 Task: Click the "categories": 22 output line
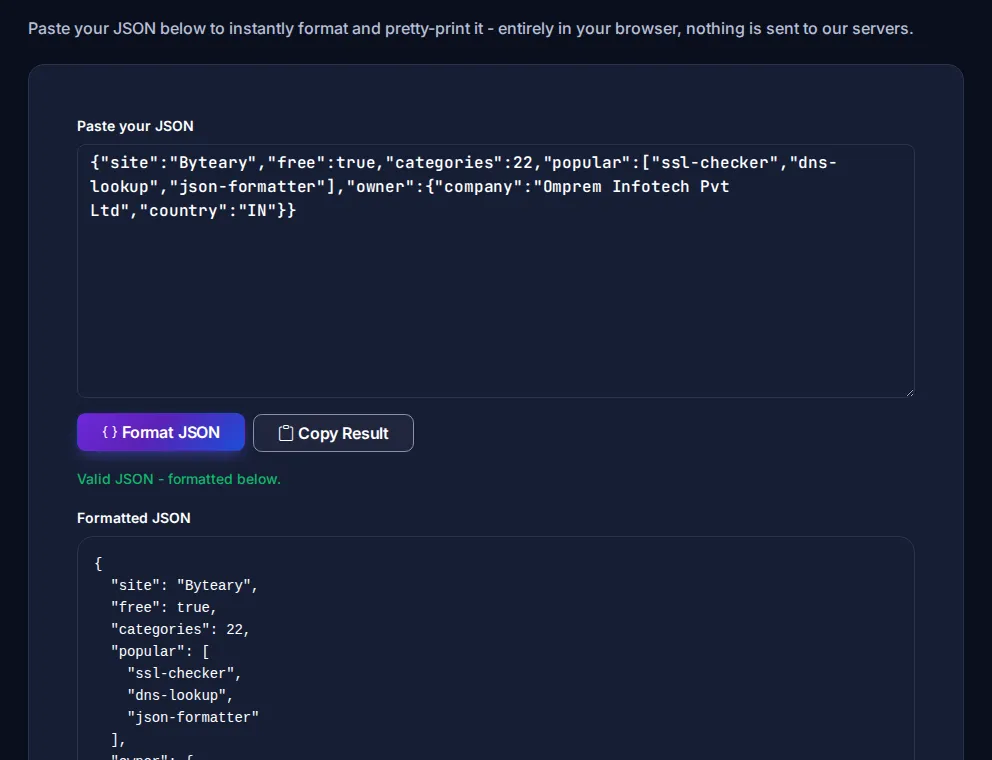[x=180, y=630]
